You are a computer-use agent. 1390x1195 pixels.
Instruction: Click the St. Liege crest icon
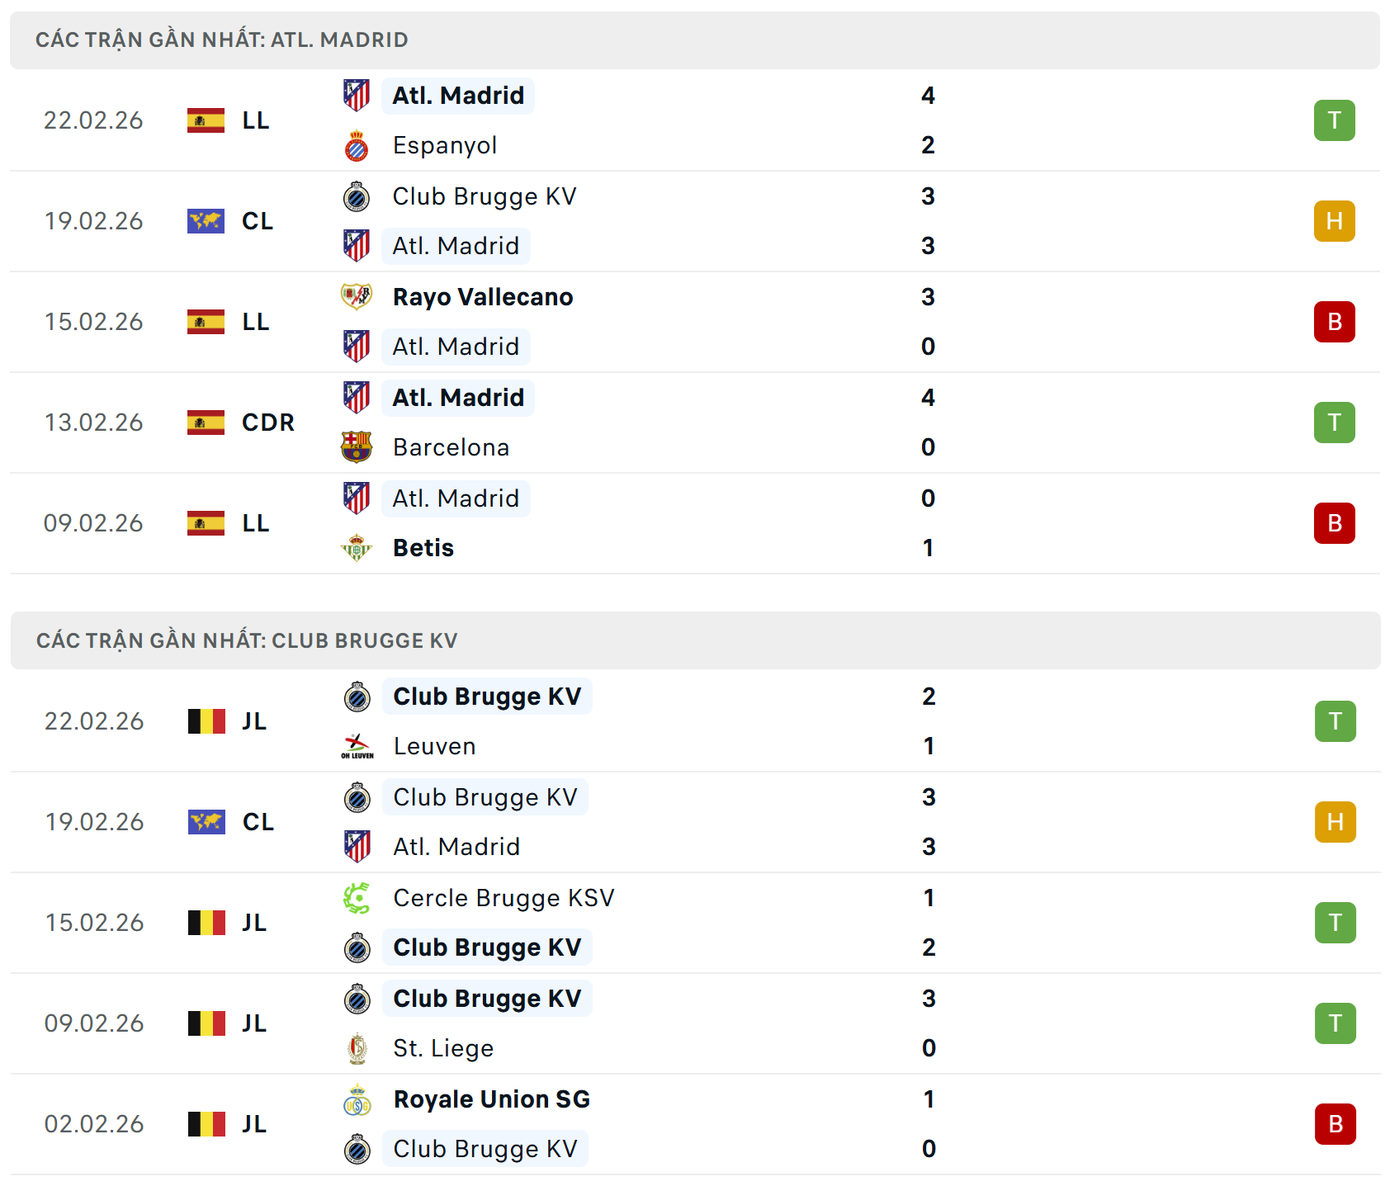[357, 1049]
